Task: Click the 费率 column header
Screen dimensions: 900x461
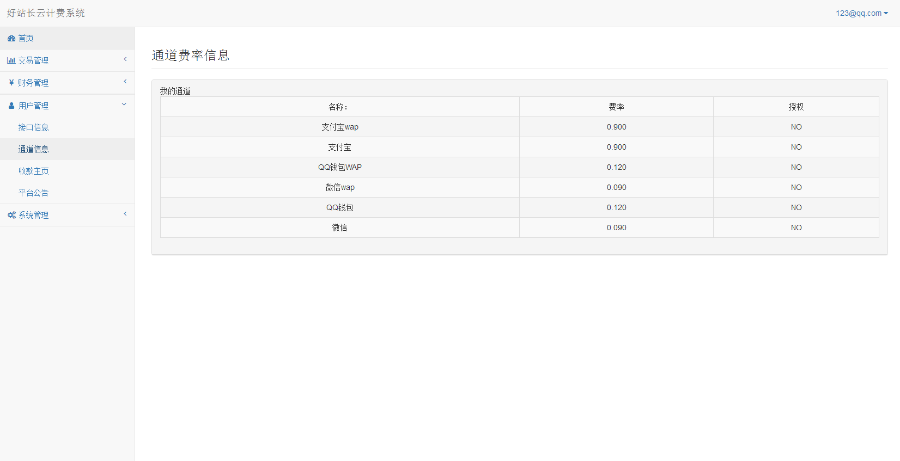Action: (616, 106)
